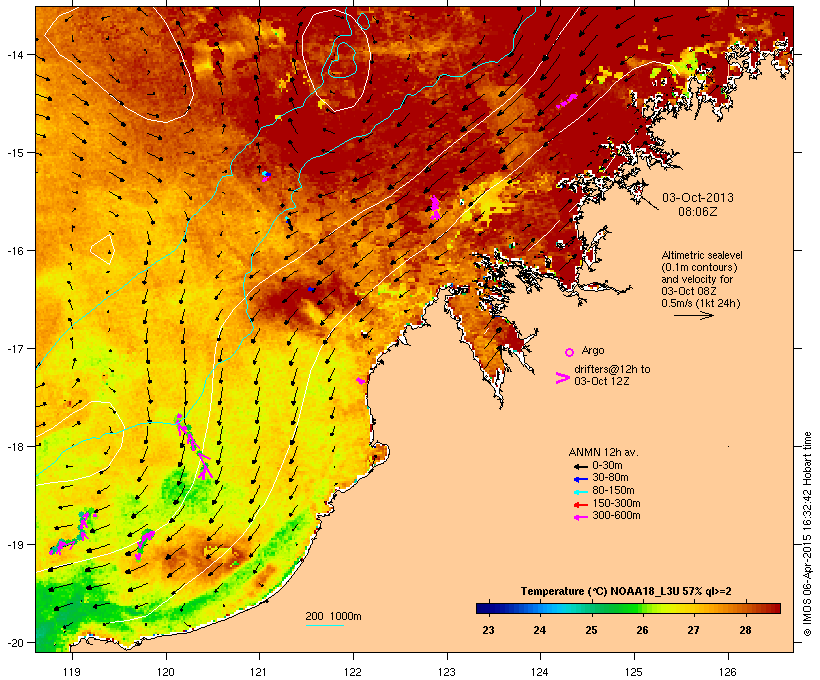Click the longitude axis label 126
The width and height of the screenshot is (820, 680).
pos(728,672)
